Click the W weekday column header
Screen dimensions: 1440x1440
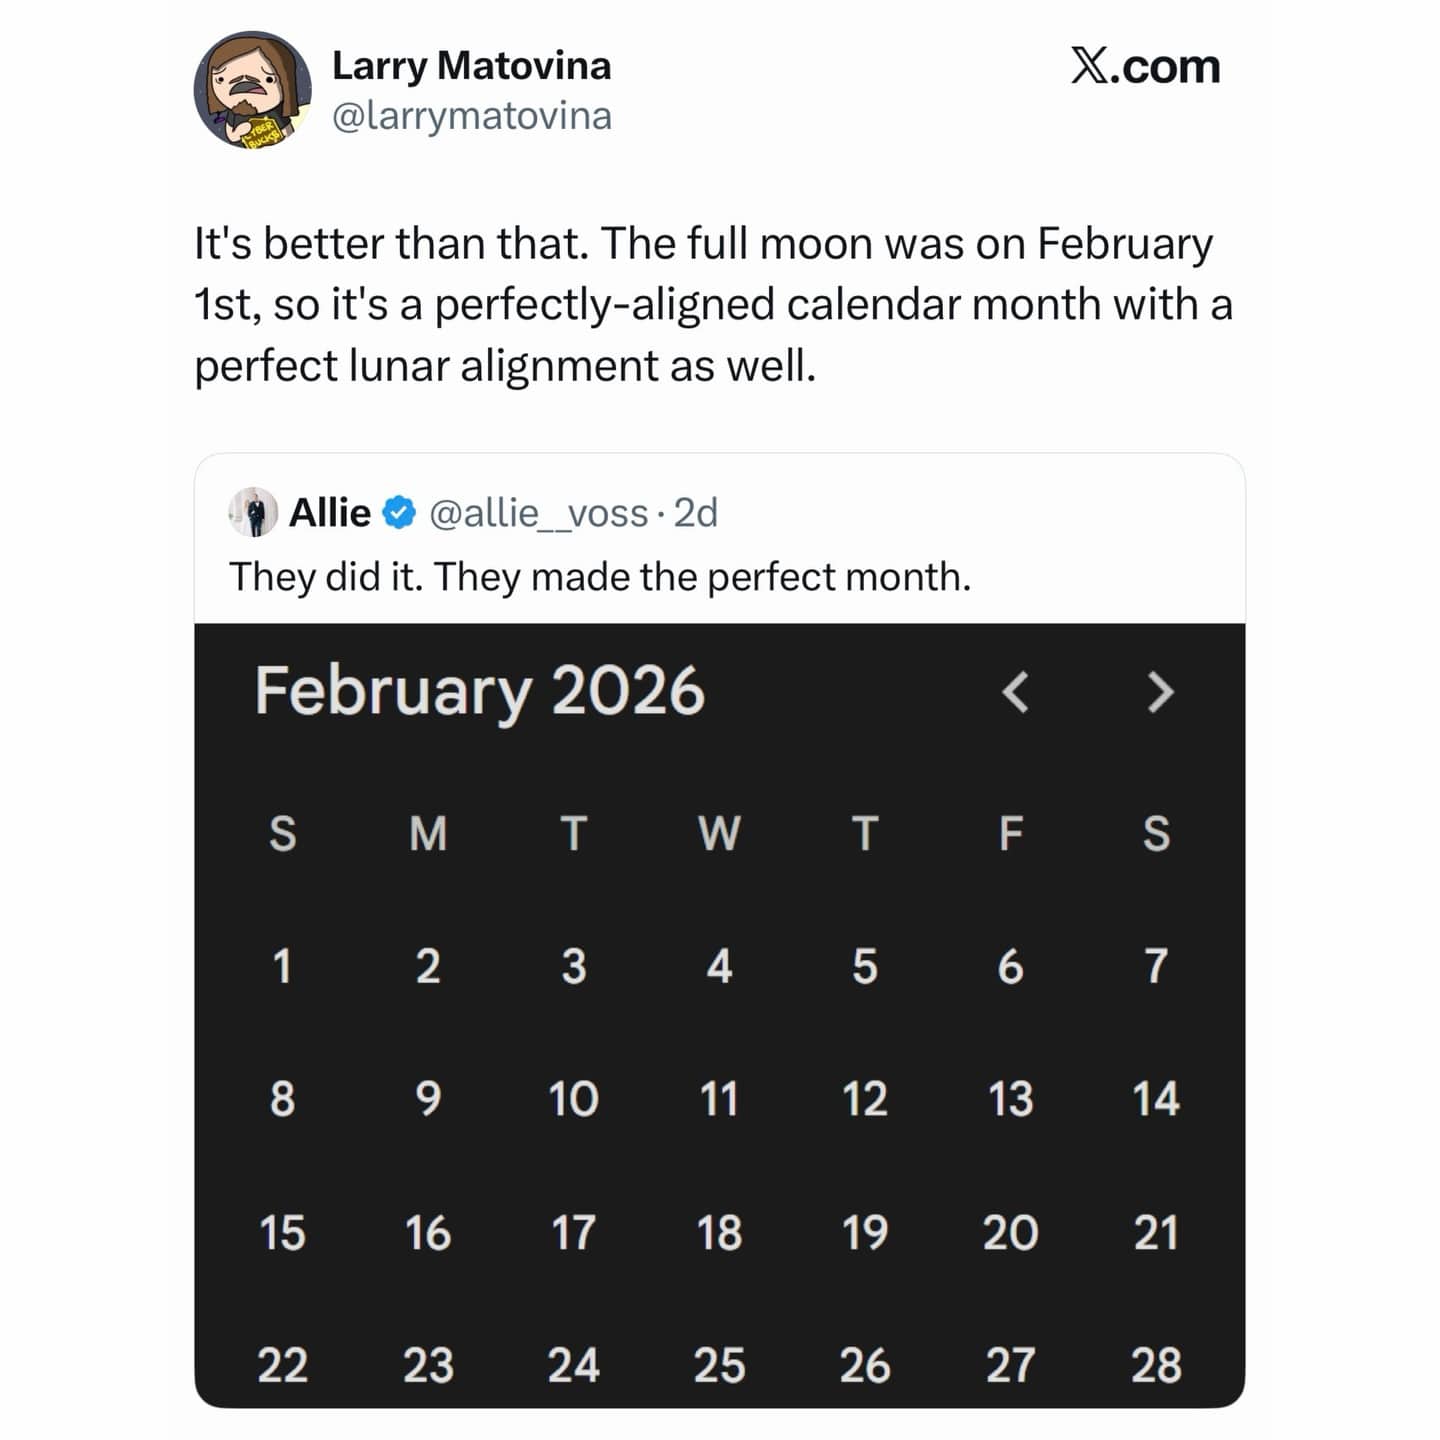click(x=719, y=833)
